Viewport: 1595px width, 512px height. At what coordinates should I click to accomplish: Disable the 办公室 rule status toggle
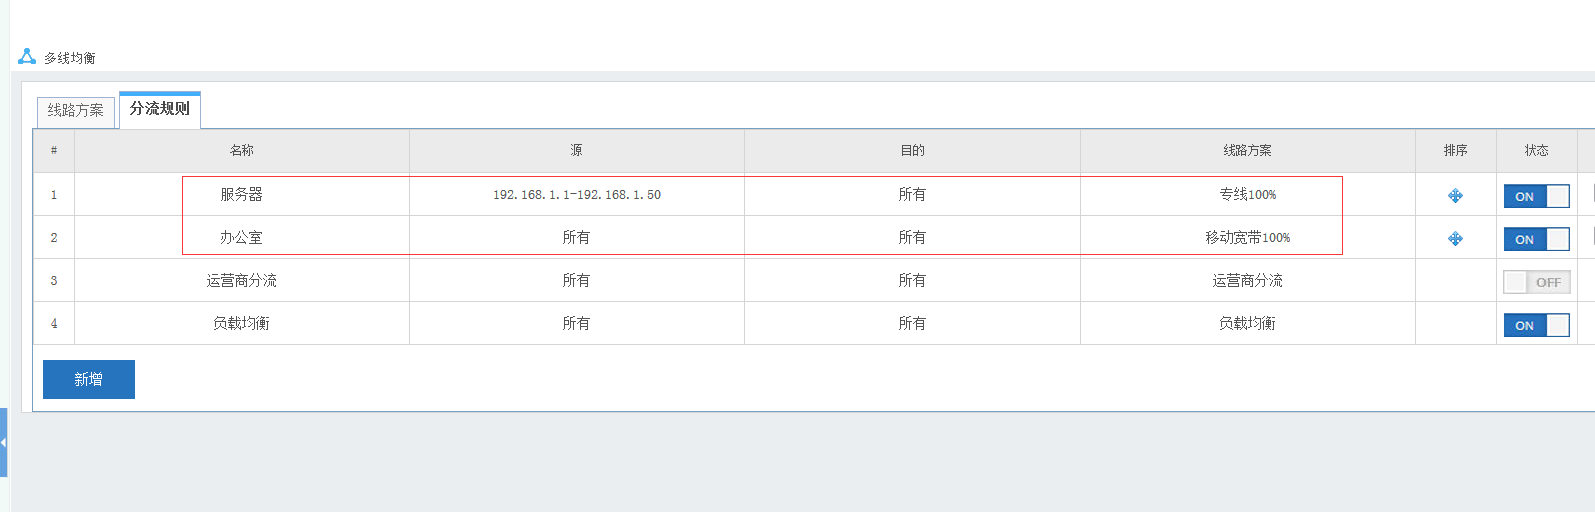[1536, 239]
